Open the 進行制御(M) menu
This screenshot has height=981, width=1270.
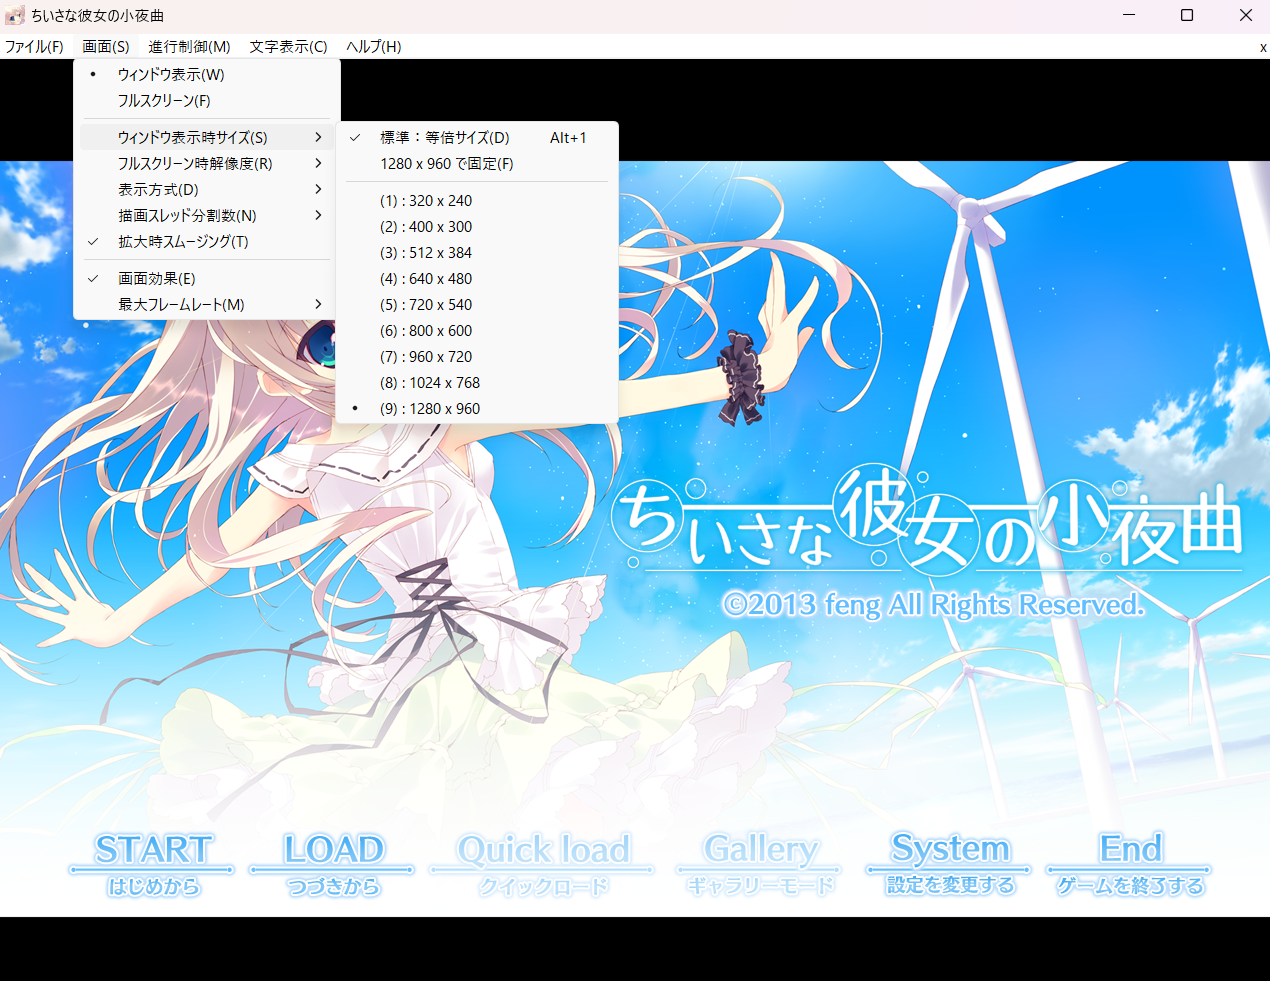(x=189, y=47)
